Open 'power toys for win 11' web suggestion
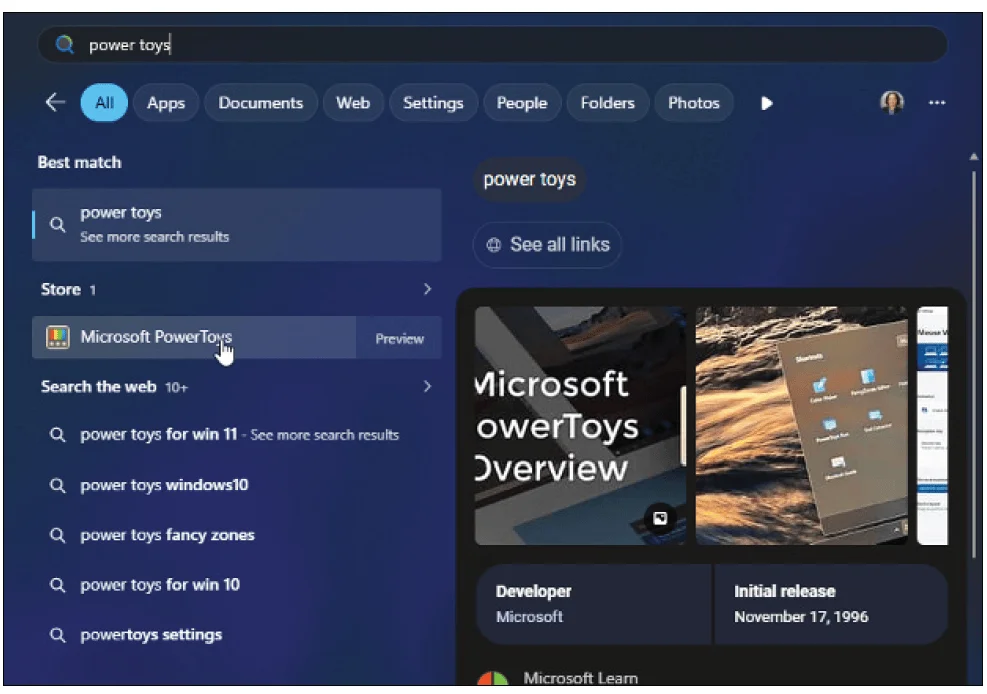 click(237, 435)
